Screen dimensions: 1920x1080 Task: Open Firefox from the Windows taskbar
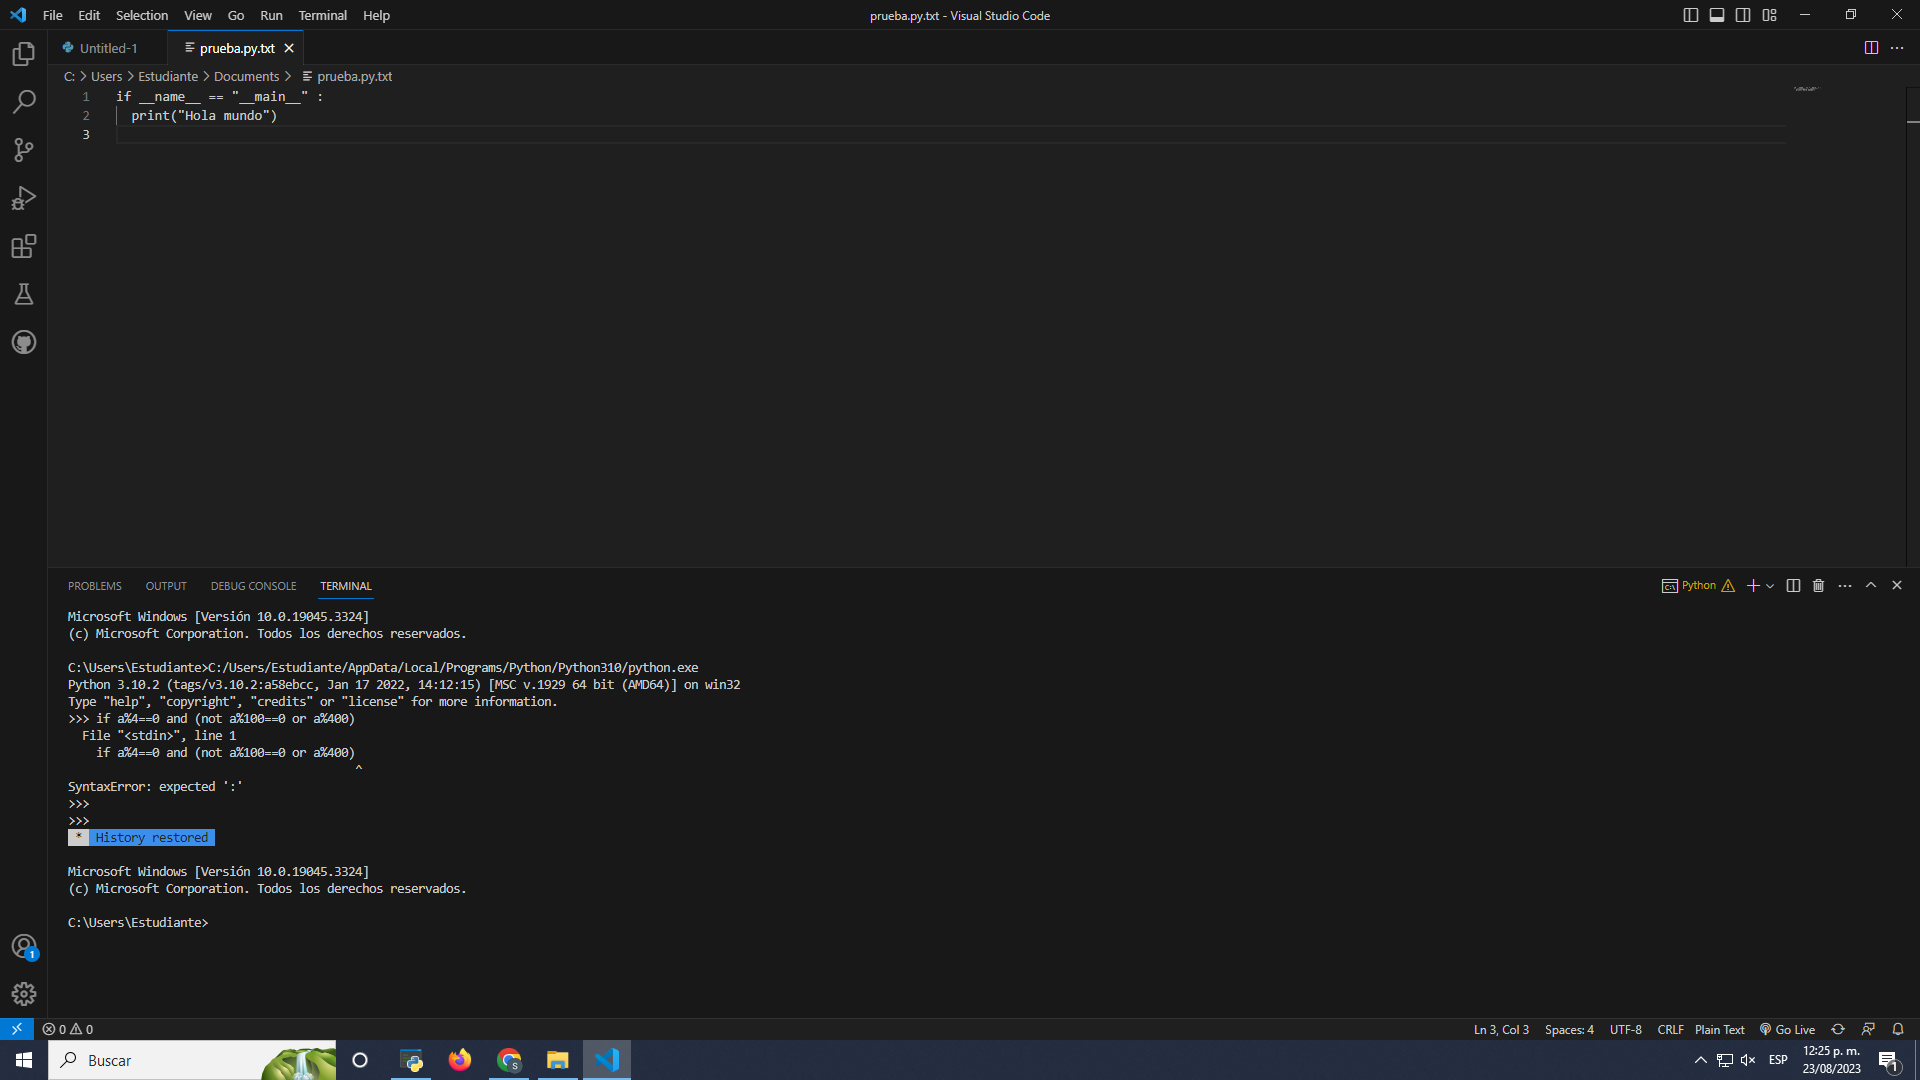[460, 1060]
